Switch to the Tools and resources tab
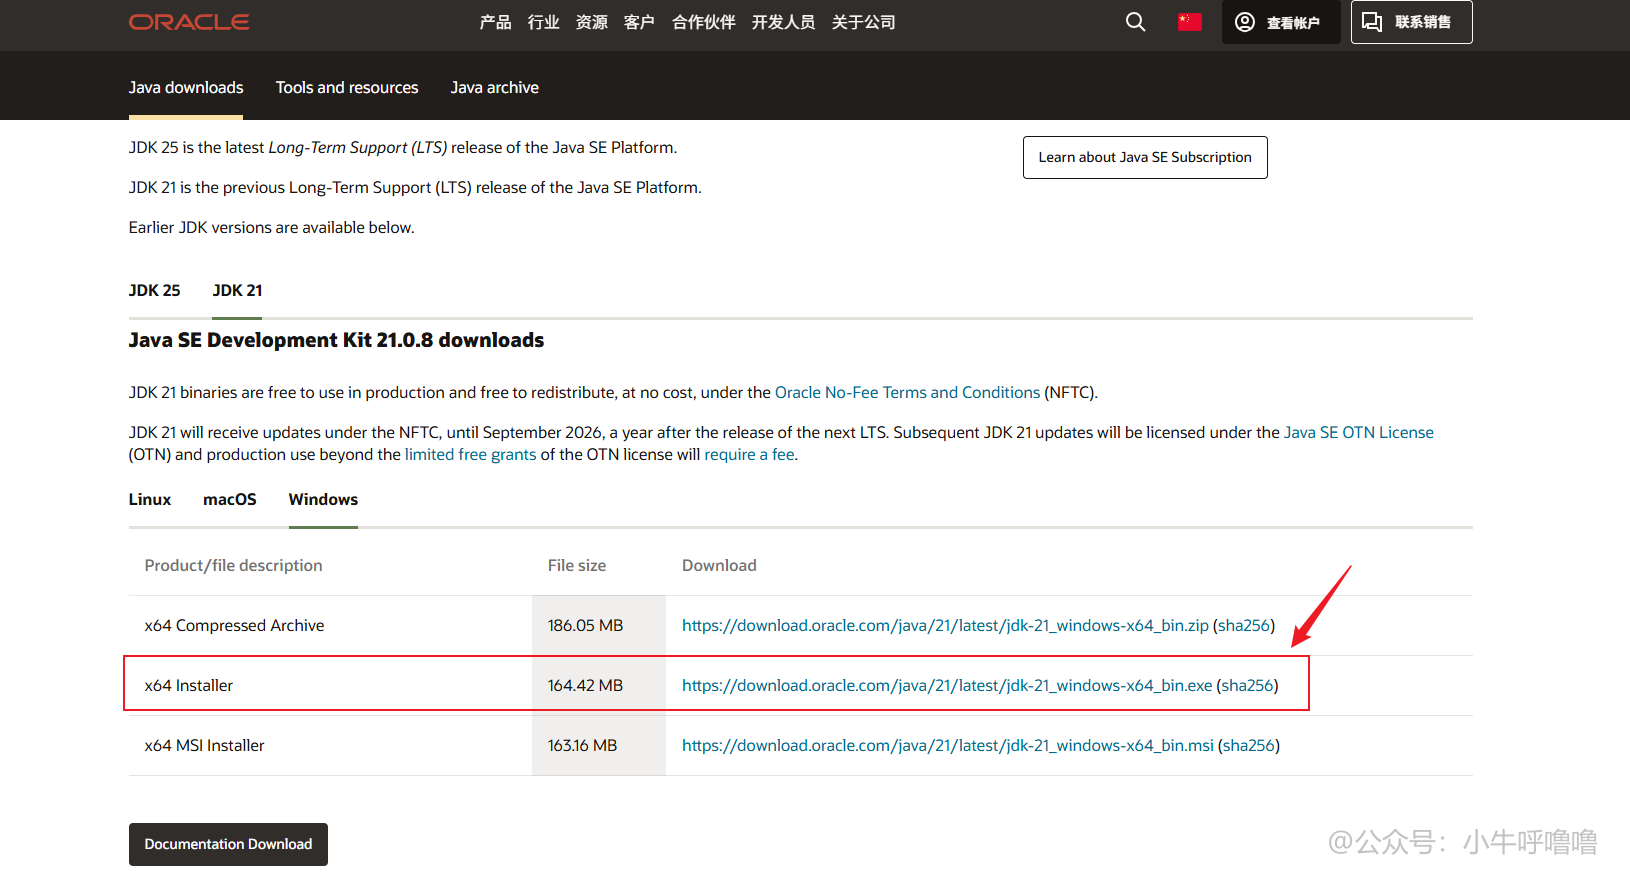This screenshot has height=885, width=1630. pos(347,88)
